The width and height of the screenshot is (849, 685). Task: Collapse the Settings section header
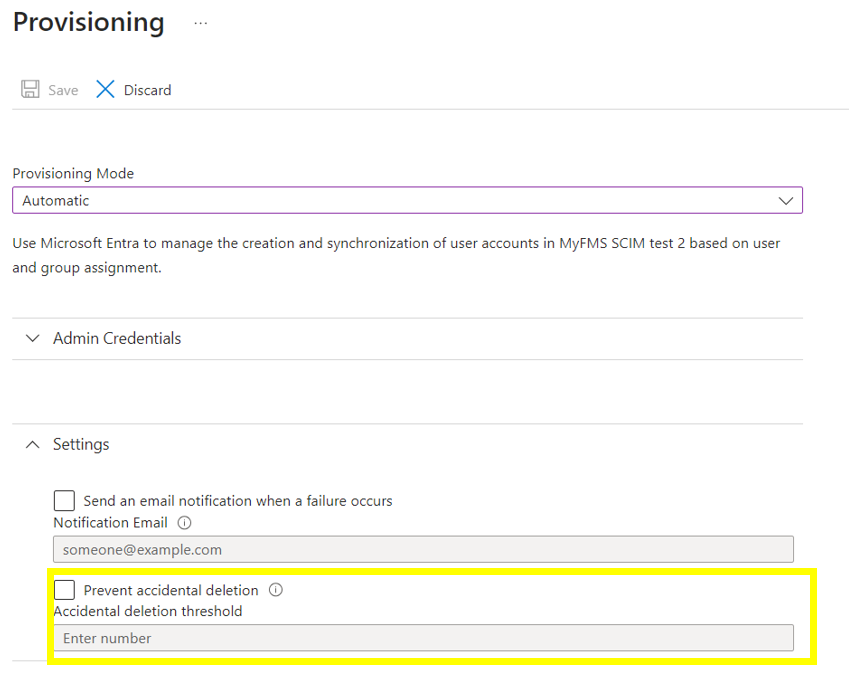[x=407, y=445]
